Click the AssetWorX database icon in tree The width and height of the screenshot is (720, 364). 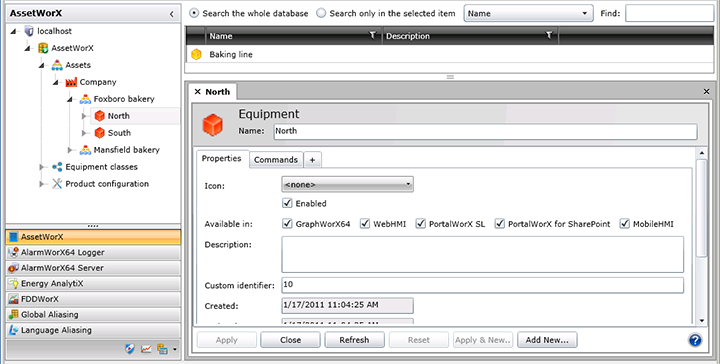pyautogui.click(x=43, y=48)
